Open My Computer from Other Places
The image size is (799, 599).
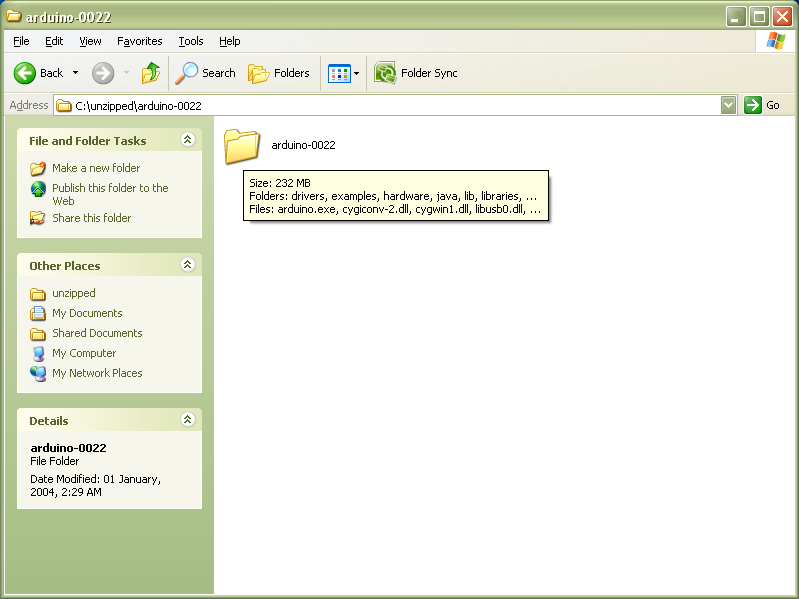84,353
